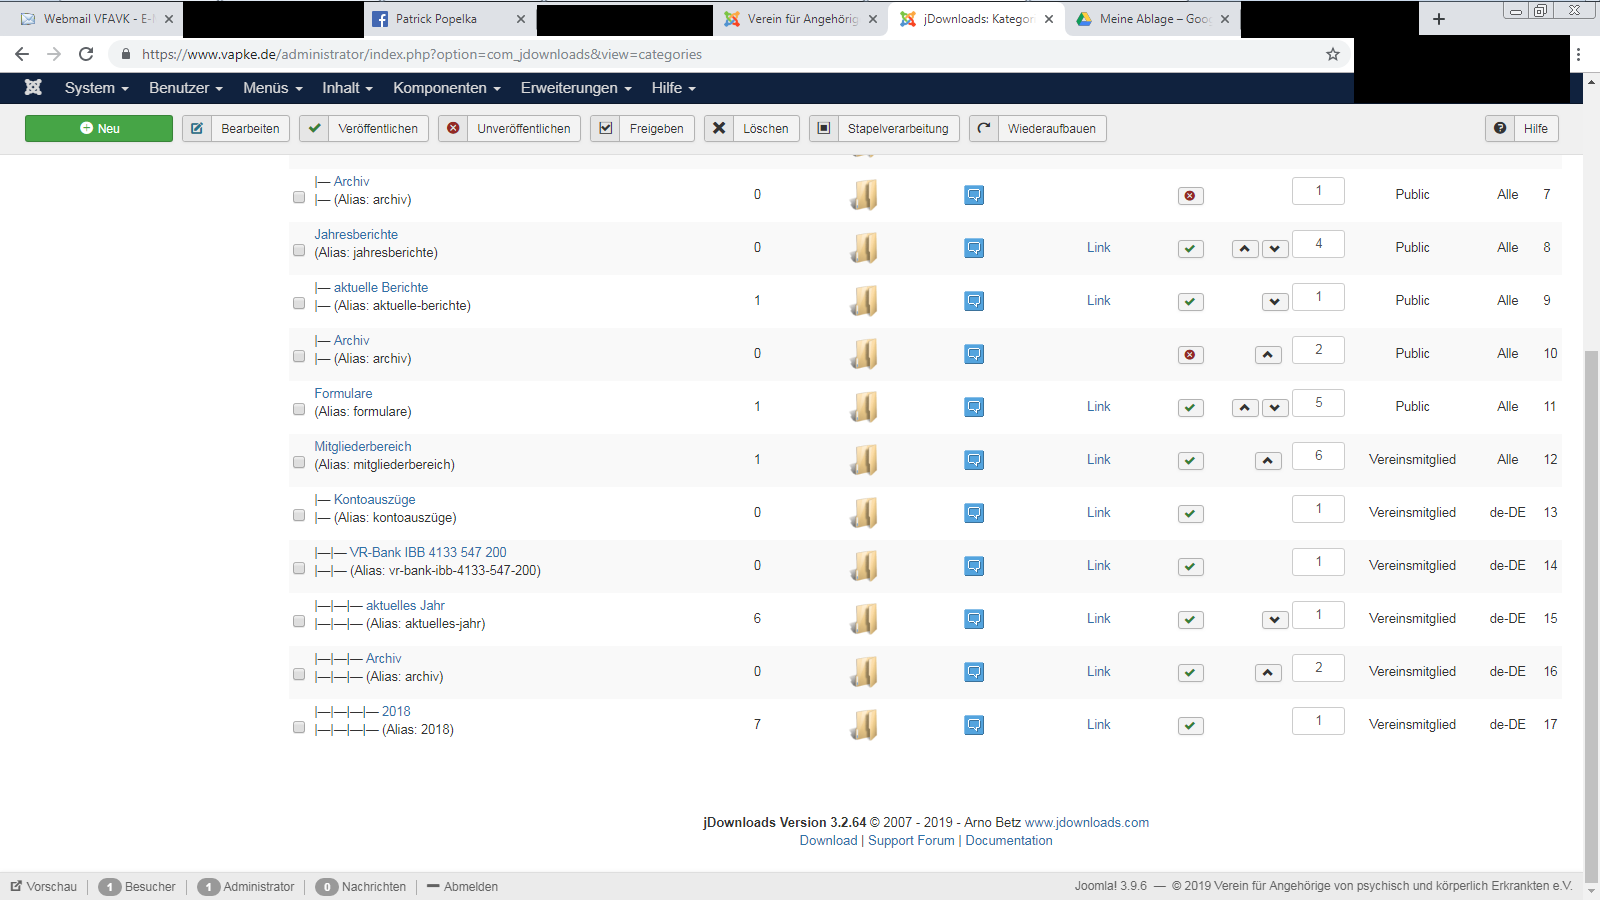Toggle the red unpublished status of Archiv ID 7

pyautogui.click(x=1190, y=196)
